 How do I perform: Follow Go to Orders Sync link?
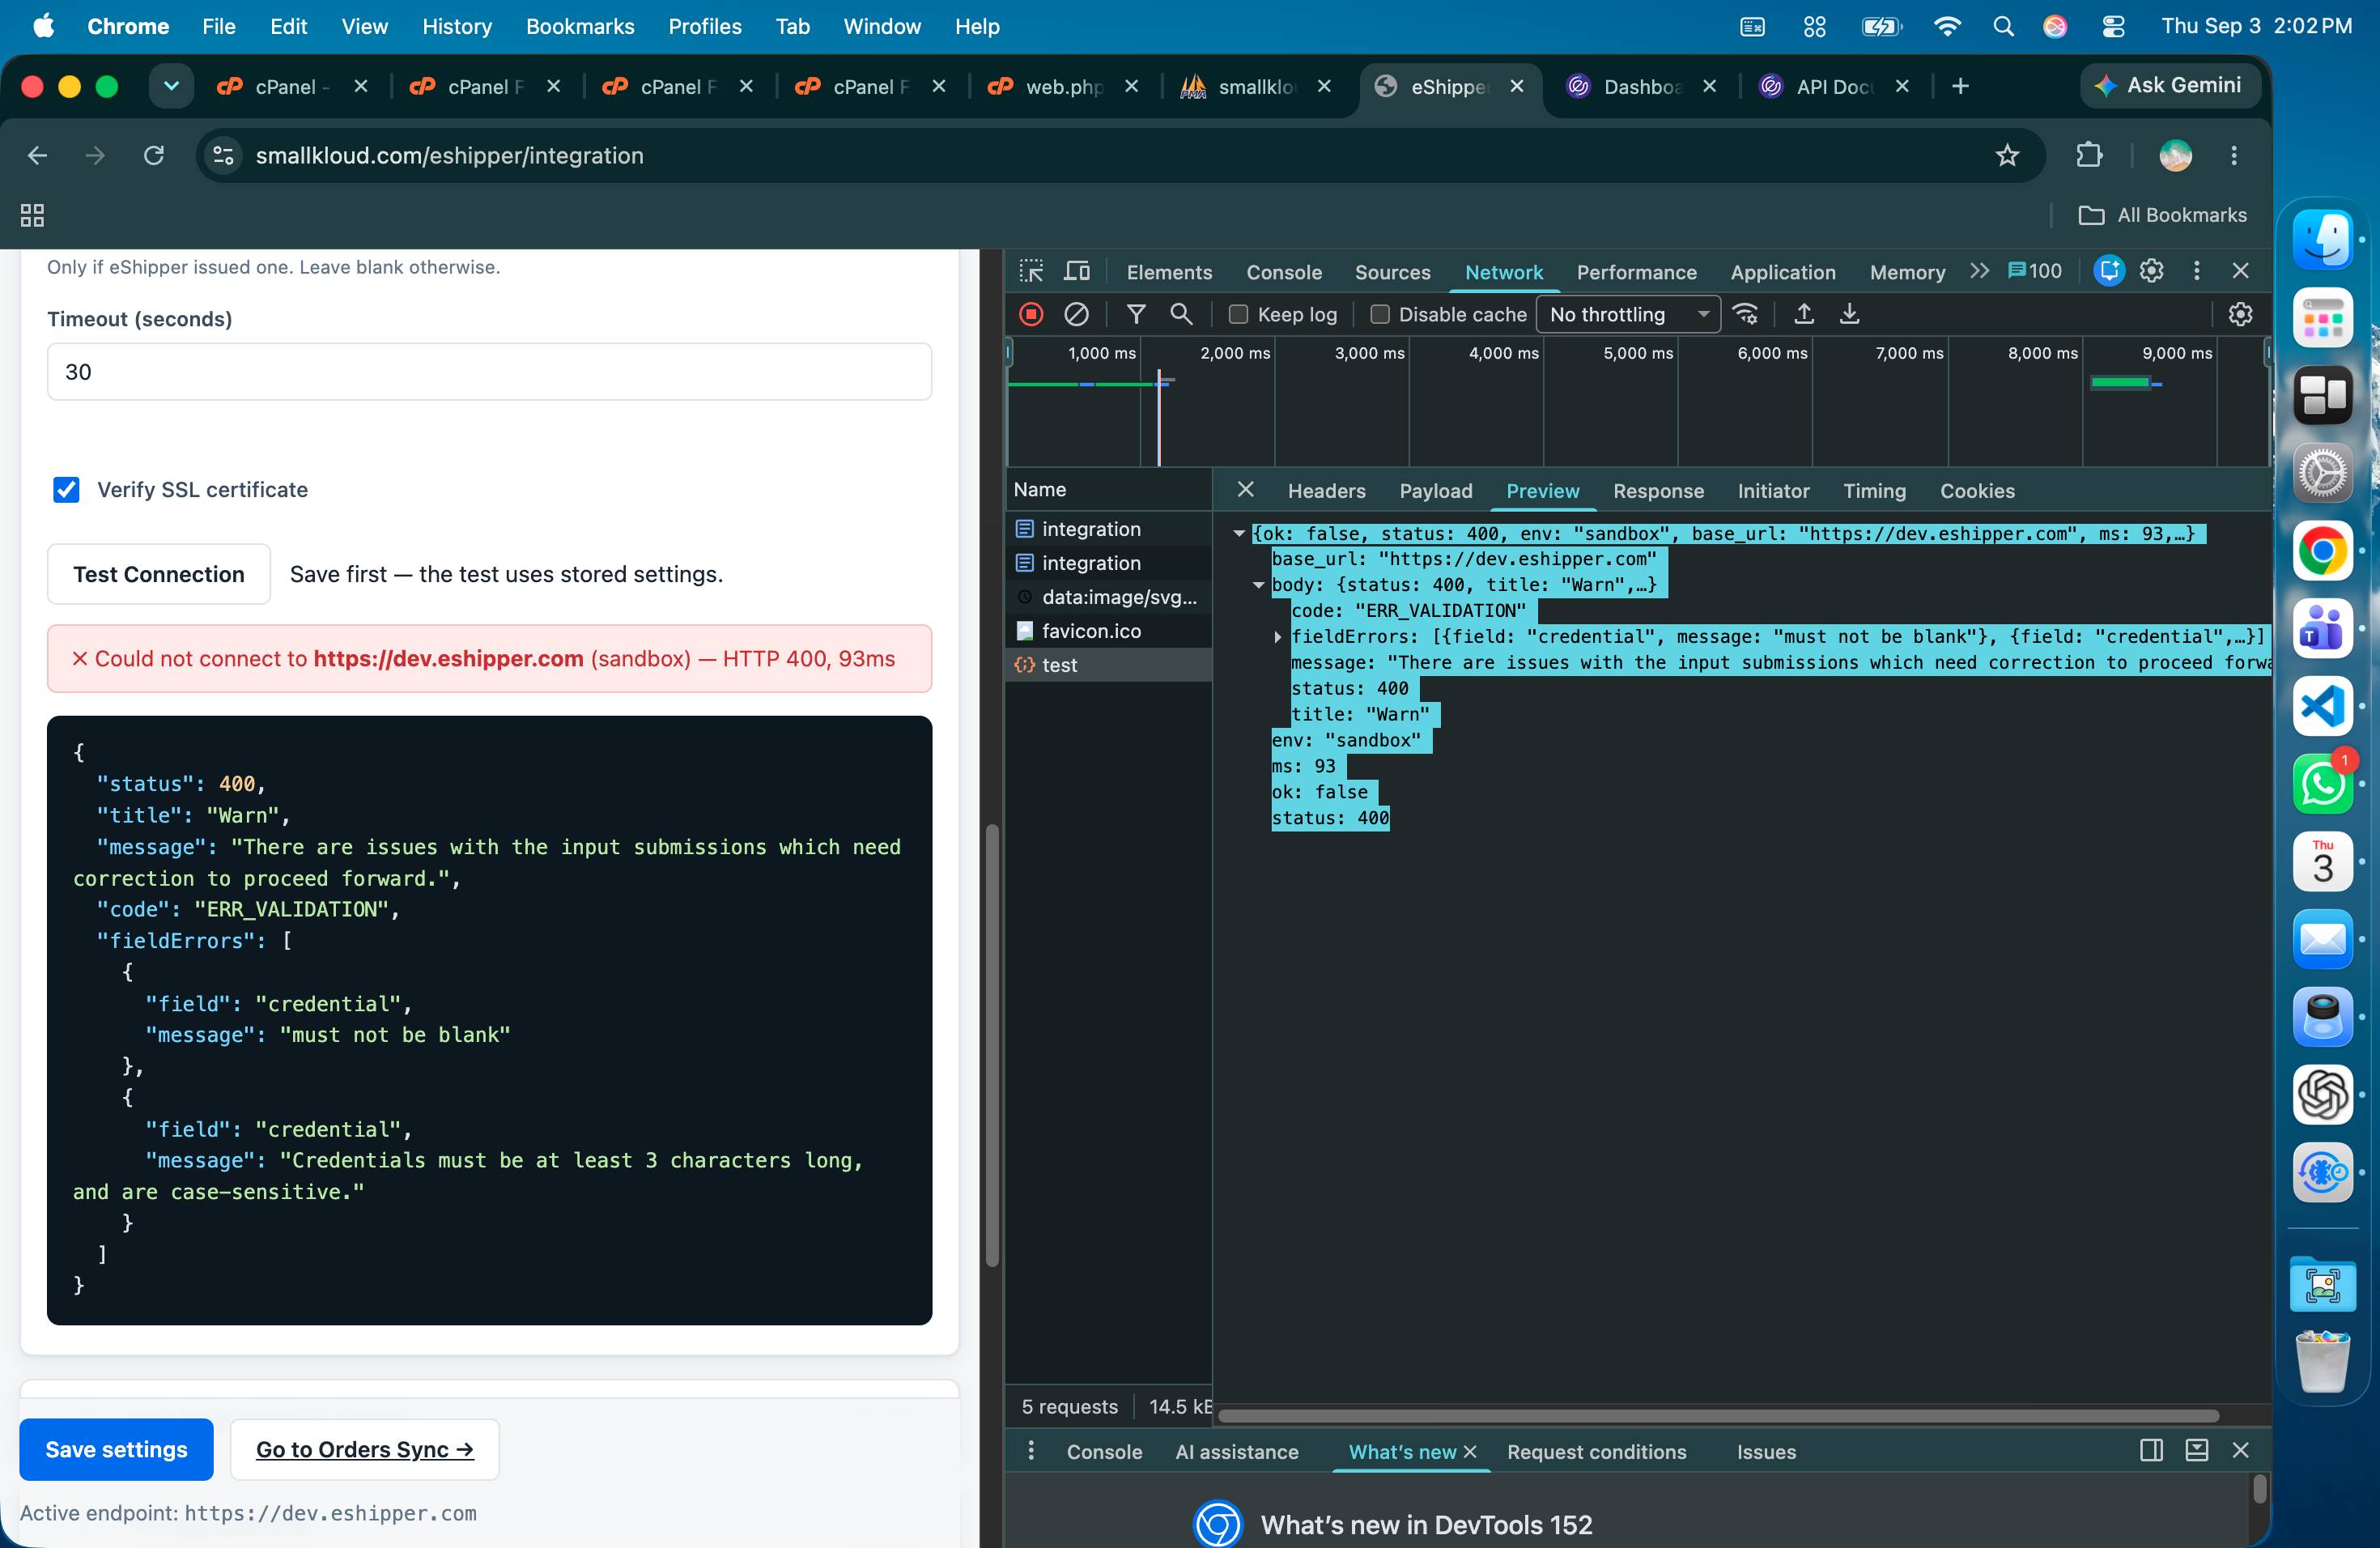[x=364, y=1449]
